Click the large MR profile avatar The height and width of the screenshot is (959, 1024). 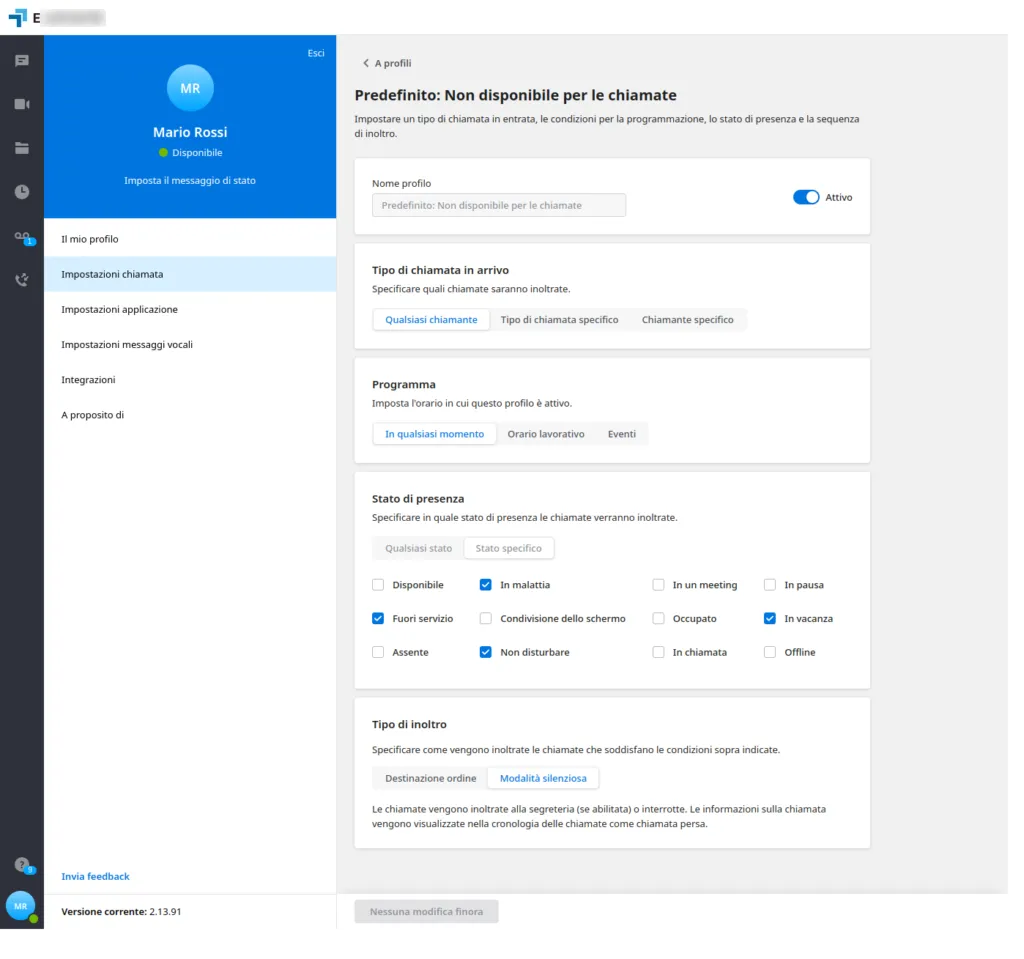click(190, 88)
